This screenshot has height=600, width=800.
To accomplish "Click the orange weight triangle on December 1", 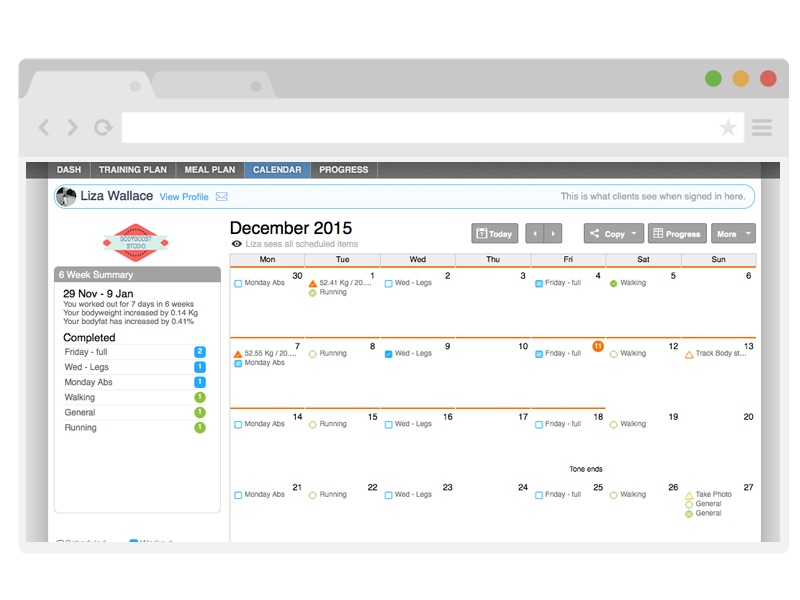I will [x=313, y=283].
